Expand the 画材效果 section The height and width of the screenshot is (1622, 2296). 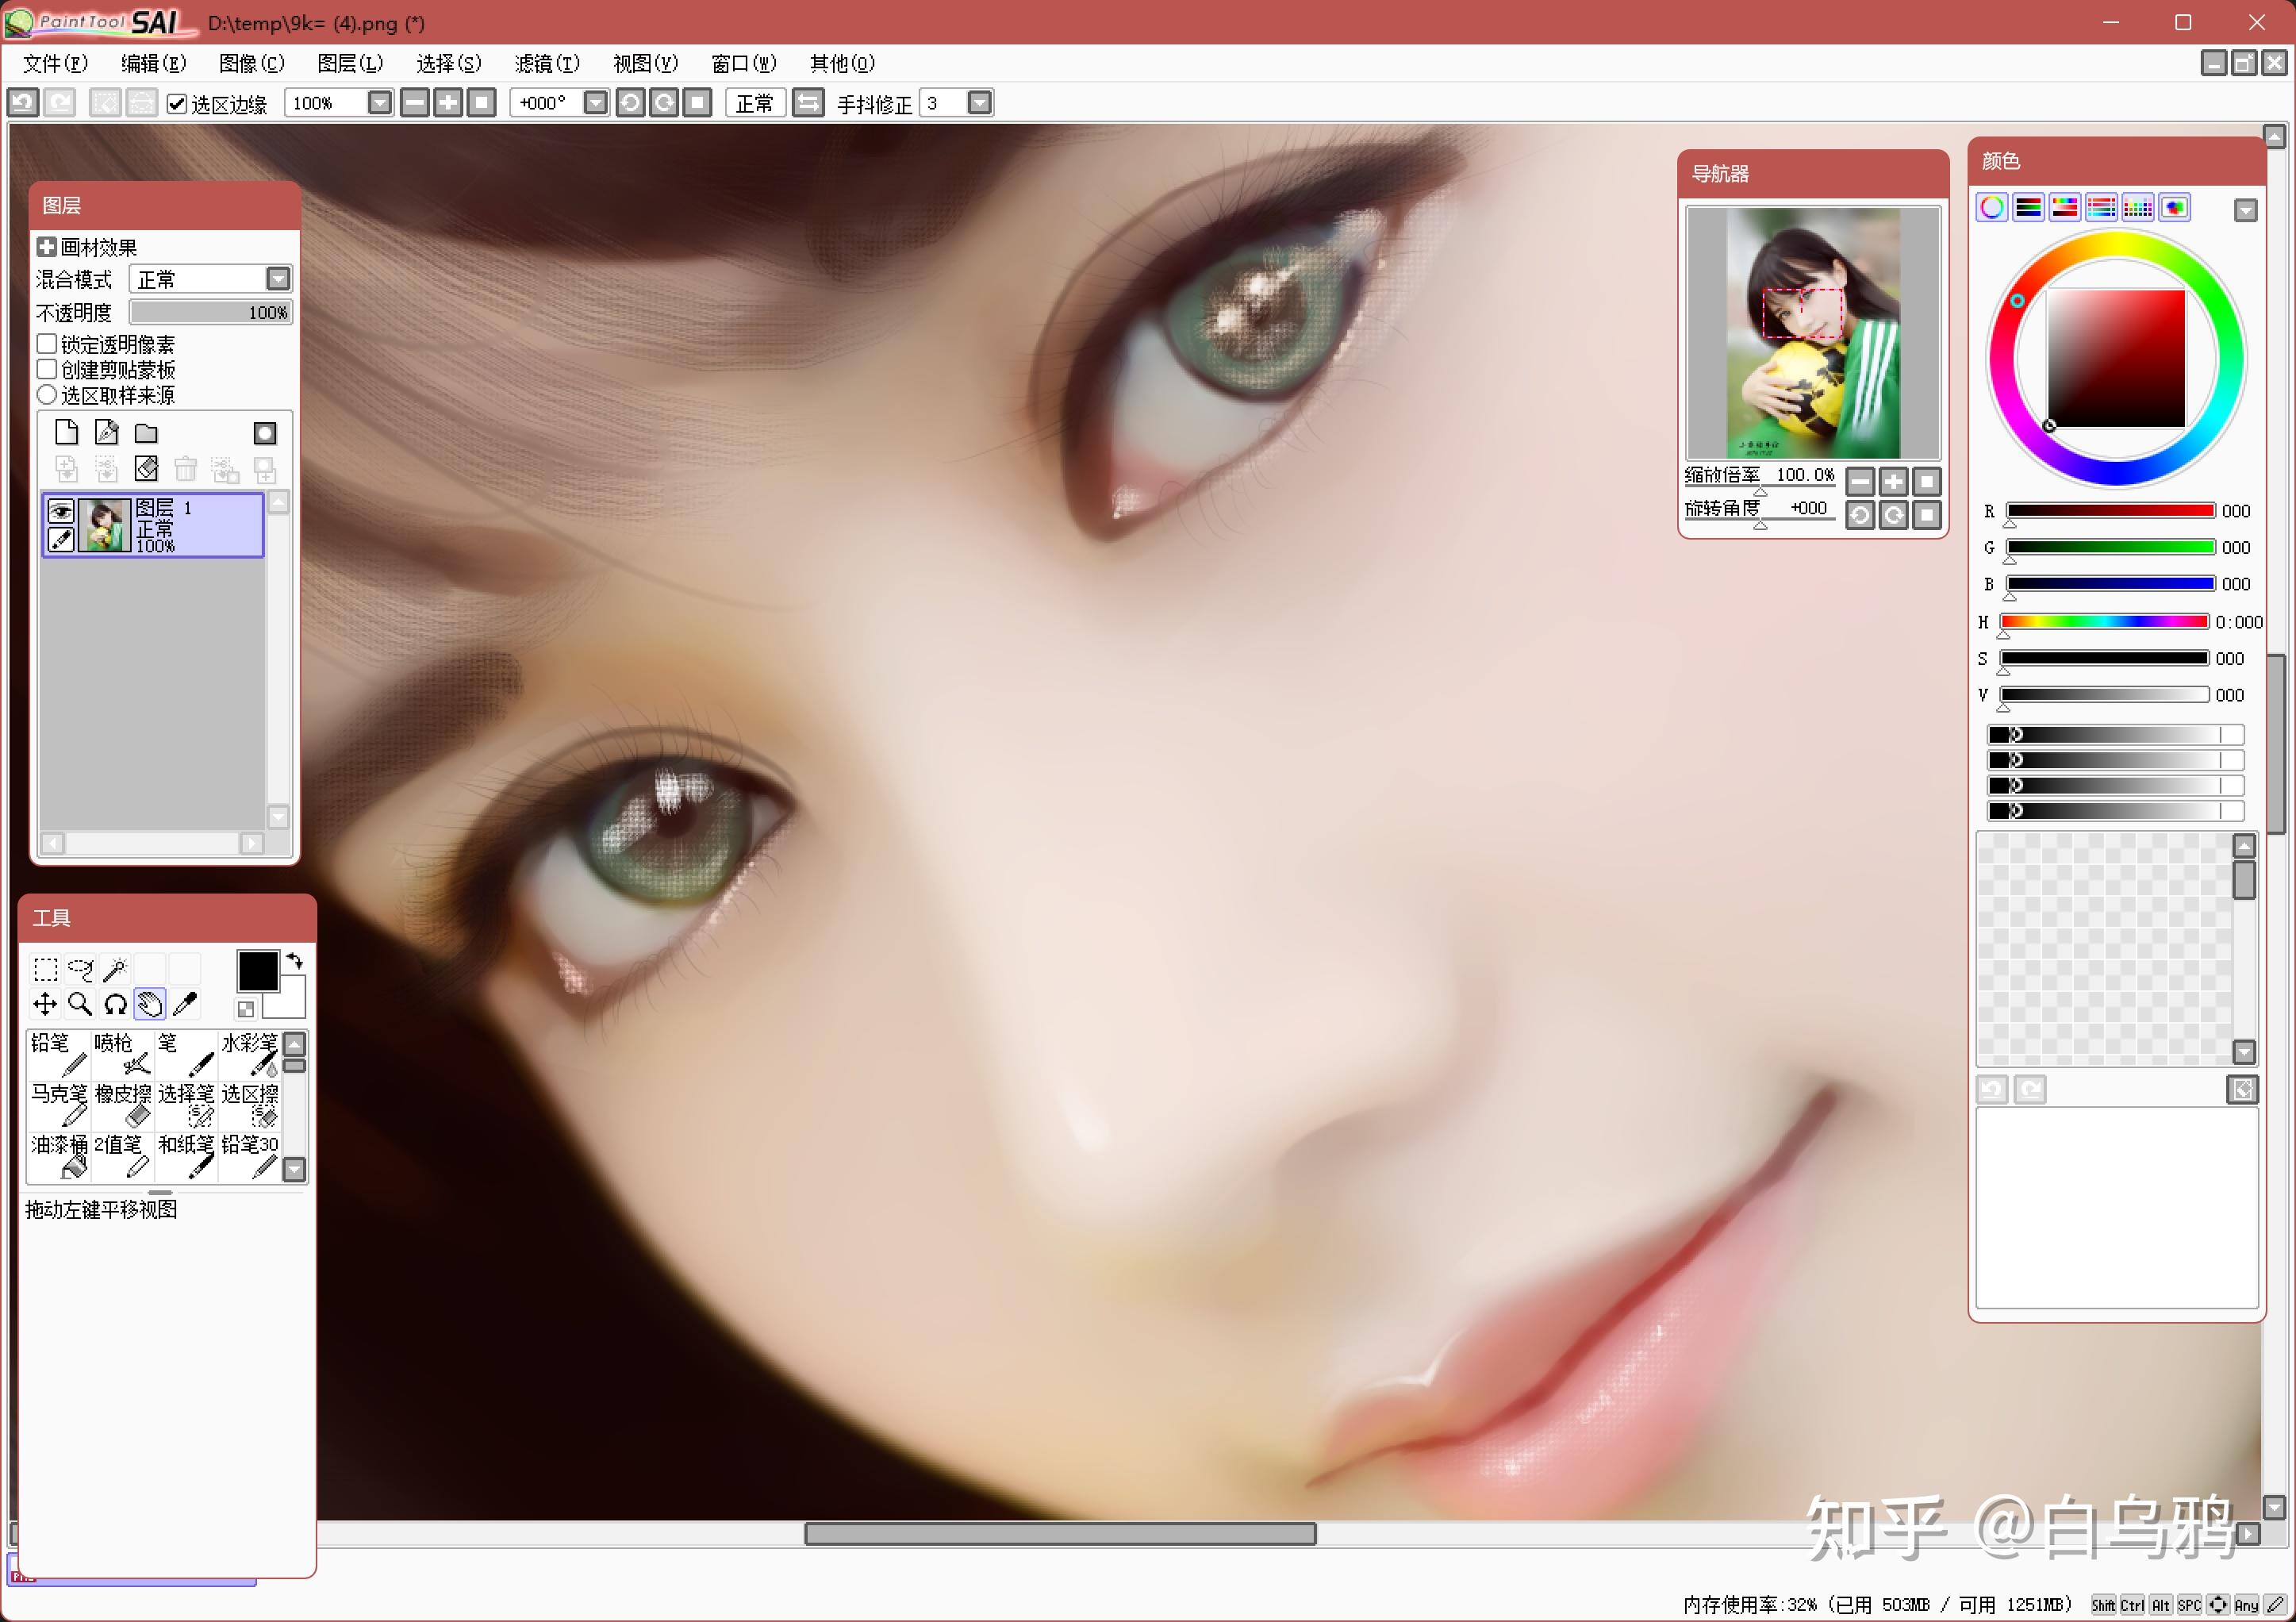[x=46, y=246]
